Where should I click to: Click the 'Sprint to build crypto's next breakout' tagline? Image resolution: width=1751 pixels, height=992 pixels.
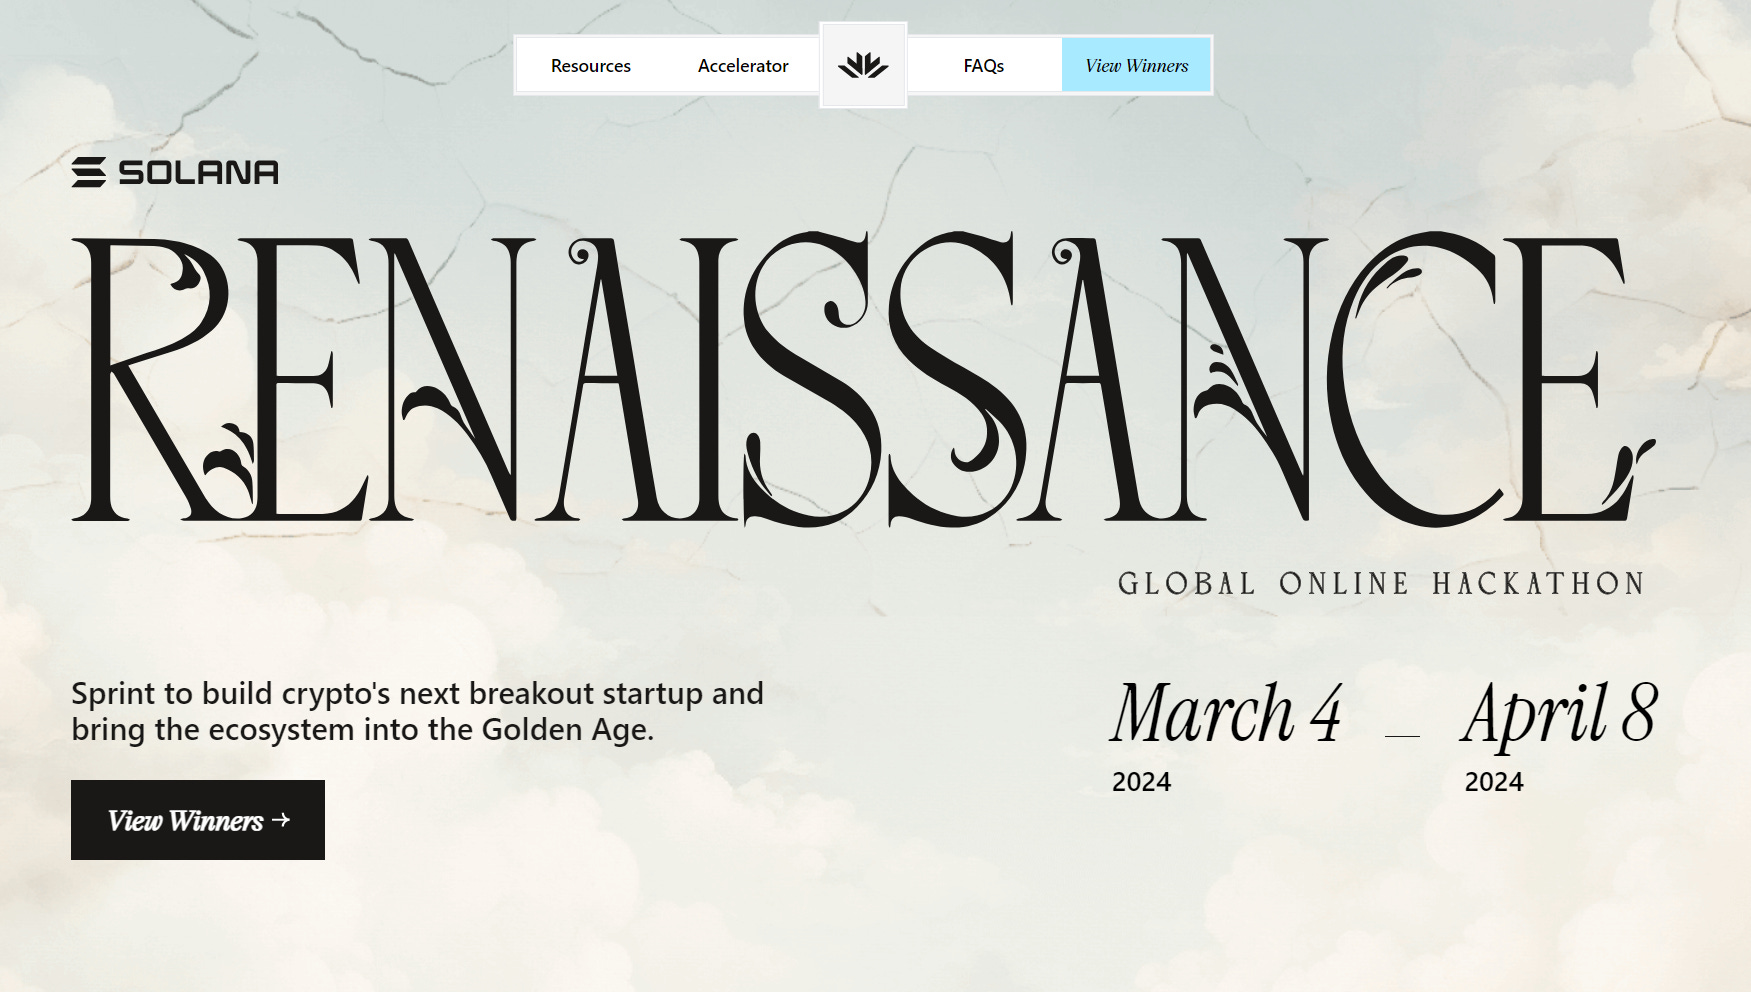click(417, 711)
